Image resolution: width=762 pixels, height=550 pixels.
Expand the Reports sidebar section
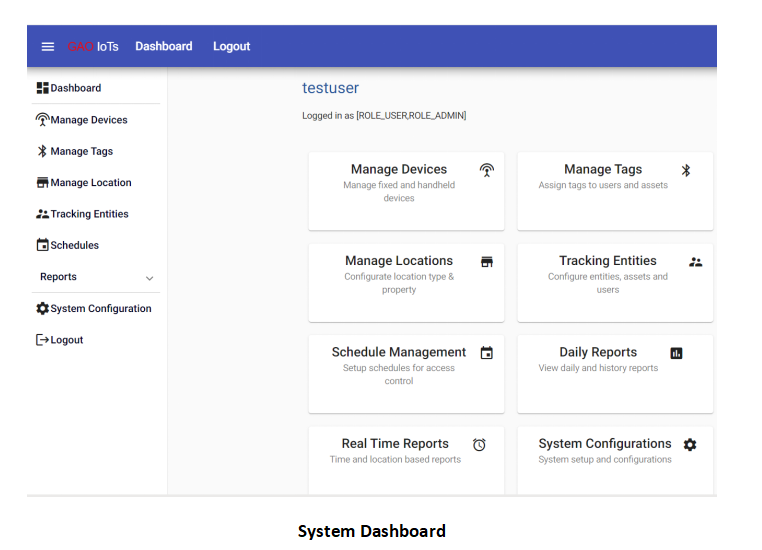coord(95,277)
